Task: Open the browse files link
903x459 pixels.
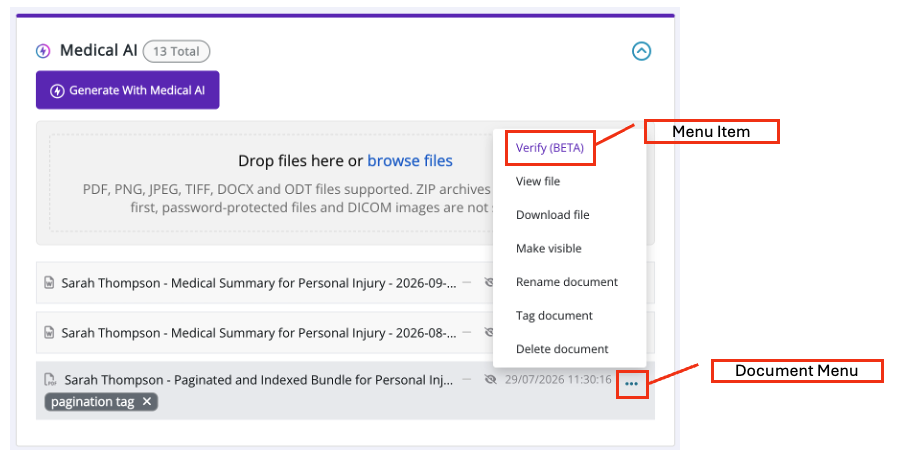Action: (409, 161)
